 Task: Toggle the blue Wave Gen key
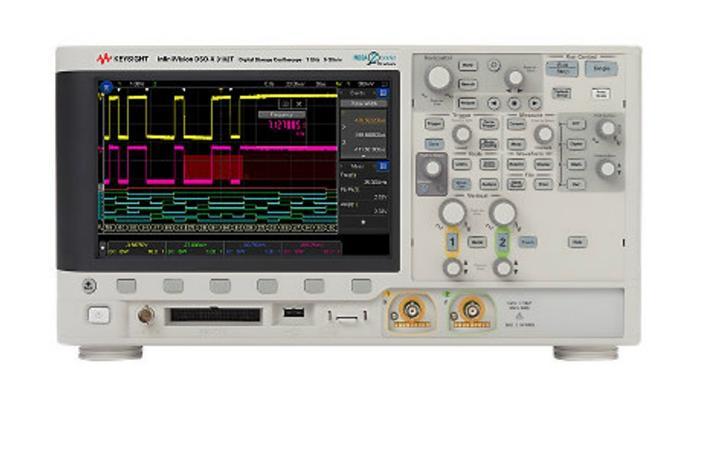pyautogui.click(x=461, y=184)
